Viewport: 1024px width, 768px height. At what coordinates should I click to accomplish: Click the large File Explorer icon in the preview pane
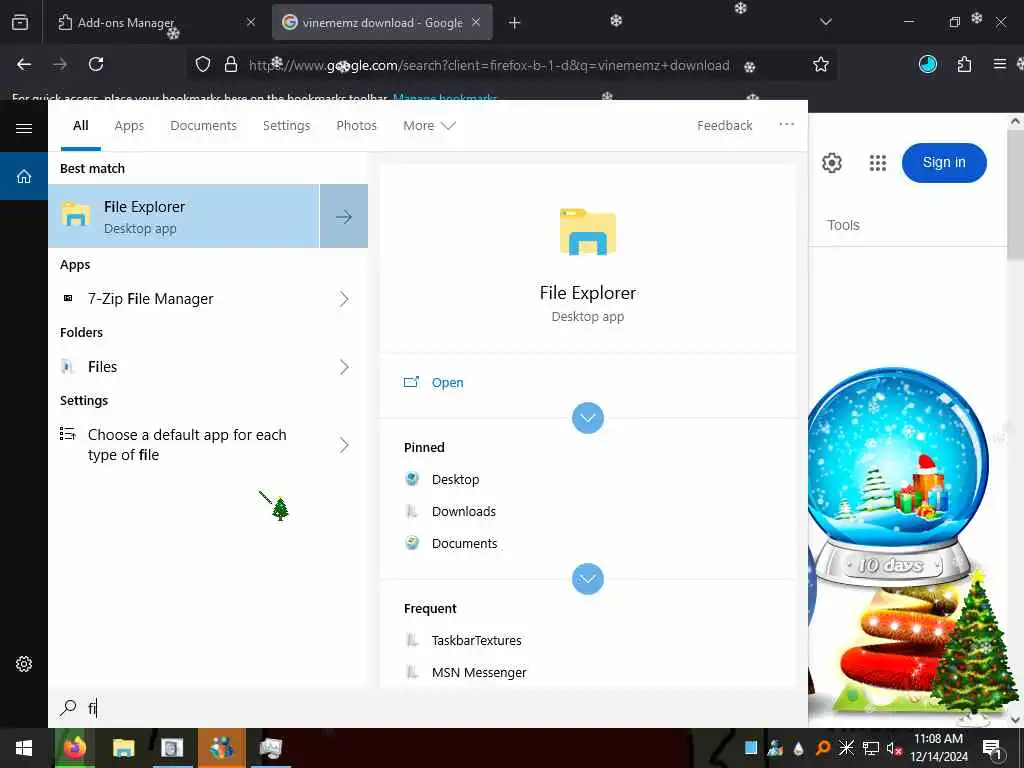588,231
